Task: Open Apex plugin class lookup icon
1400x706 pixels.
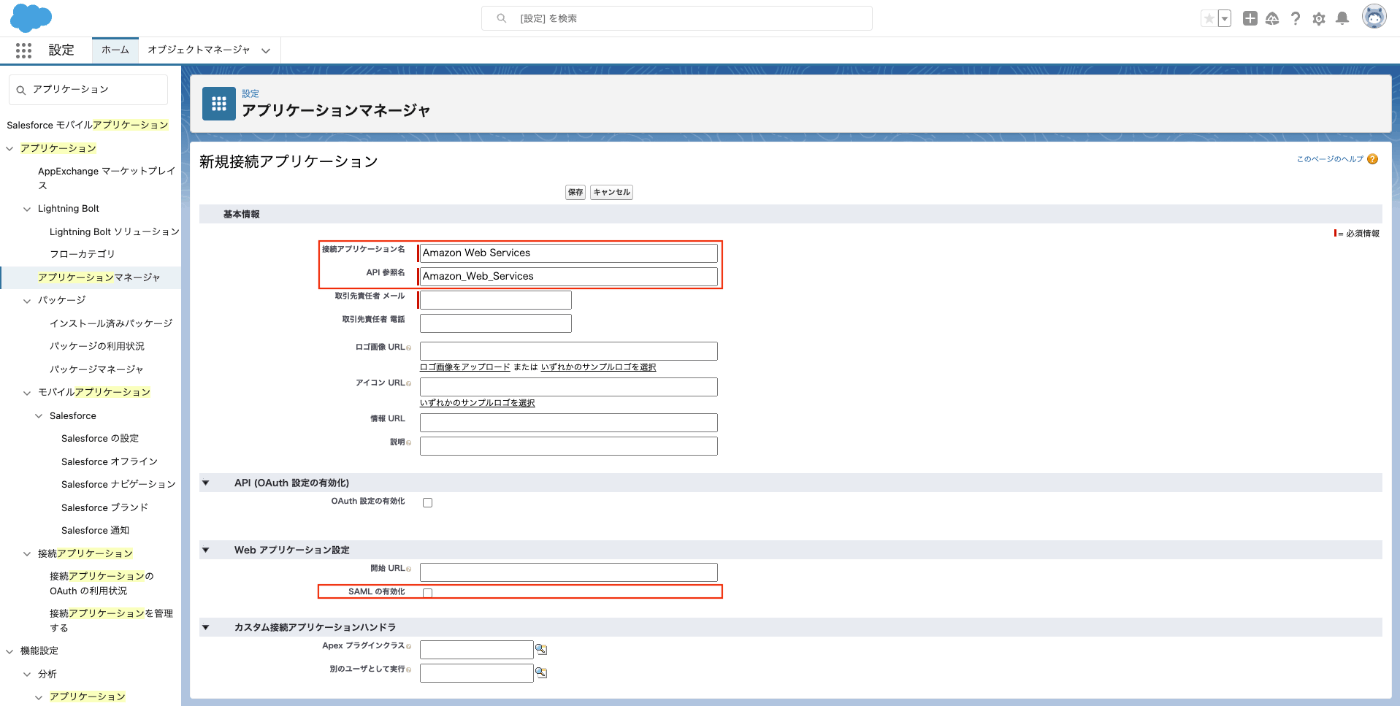Action: 541,649
